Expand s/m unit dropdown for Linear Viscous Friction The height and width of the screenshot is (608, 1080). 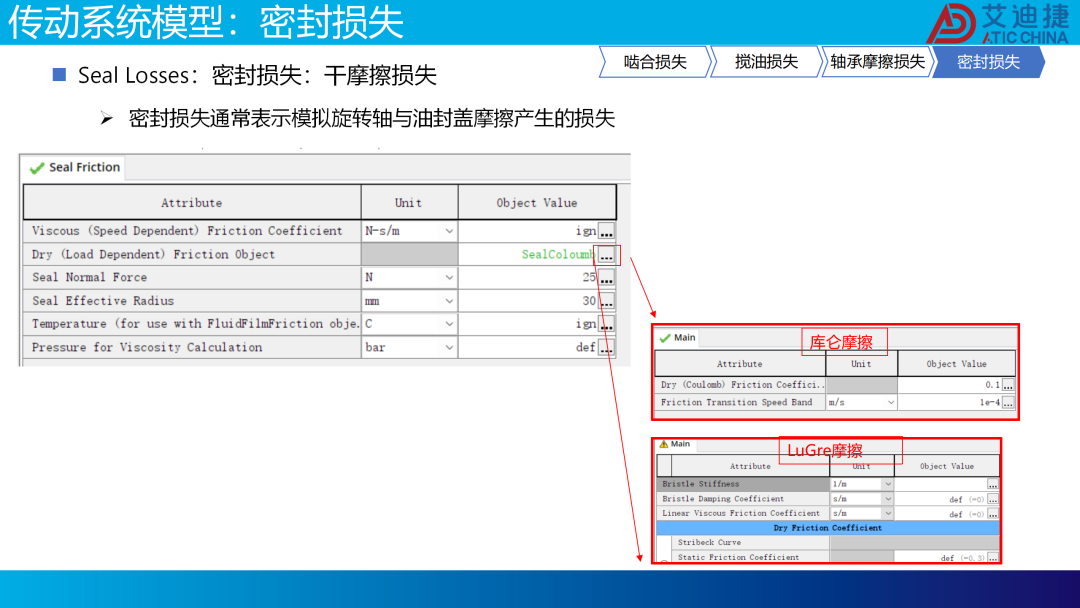click(x=888, y=514)
